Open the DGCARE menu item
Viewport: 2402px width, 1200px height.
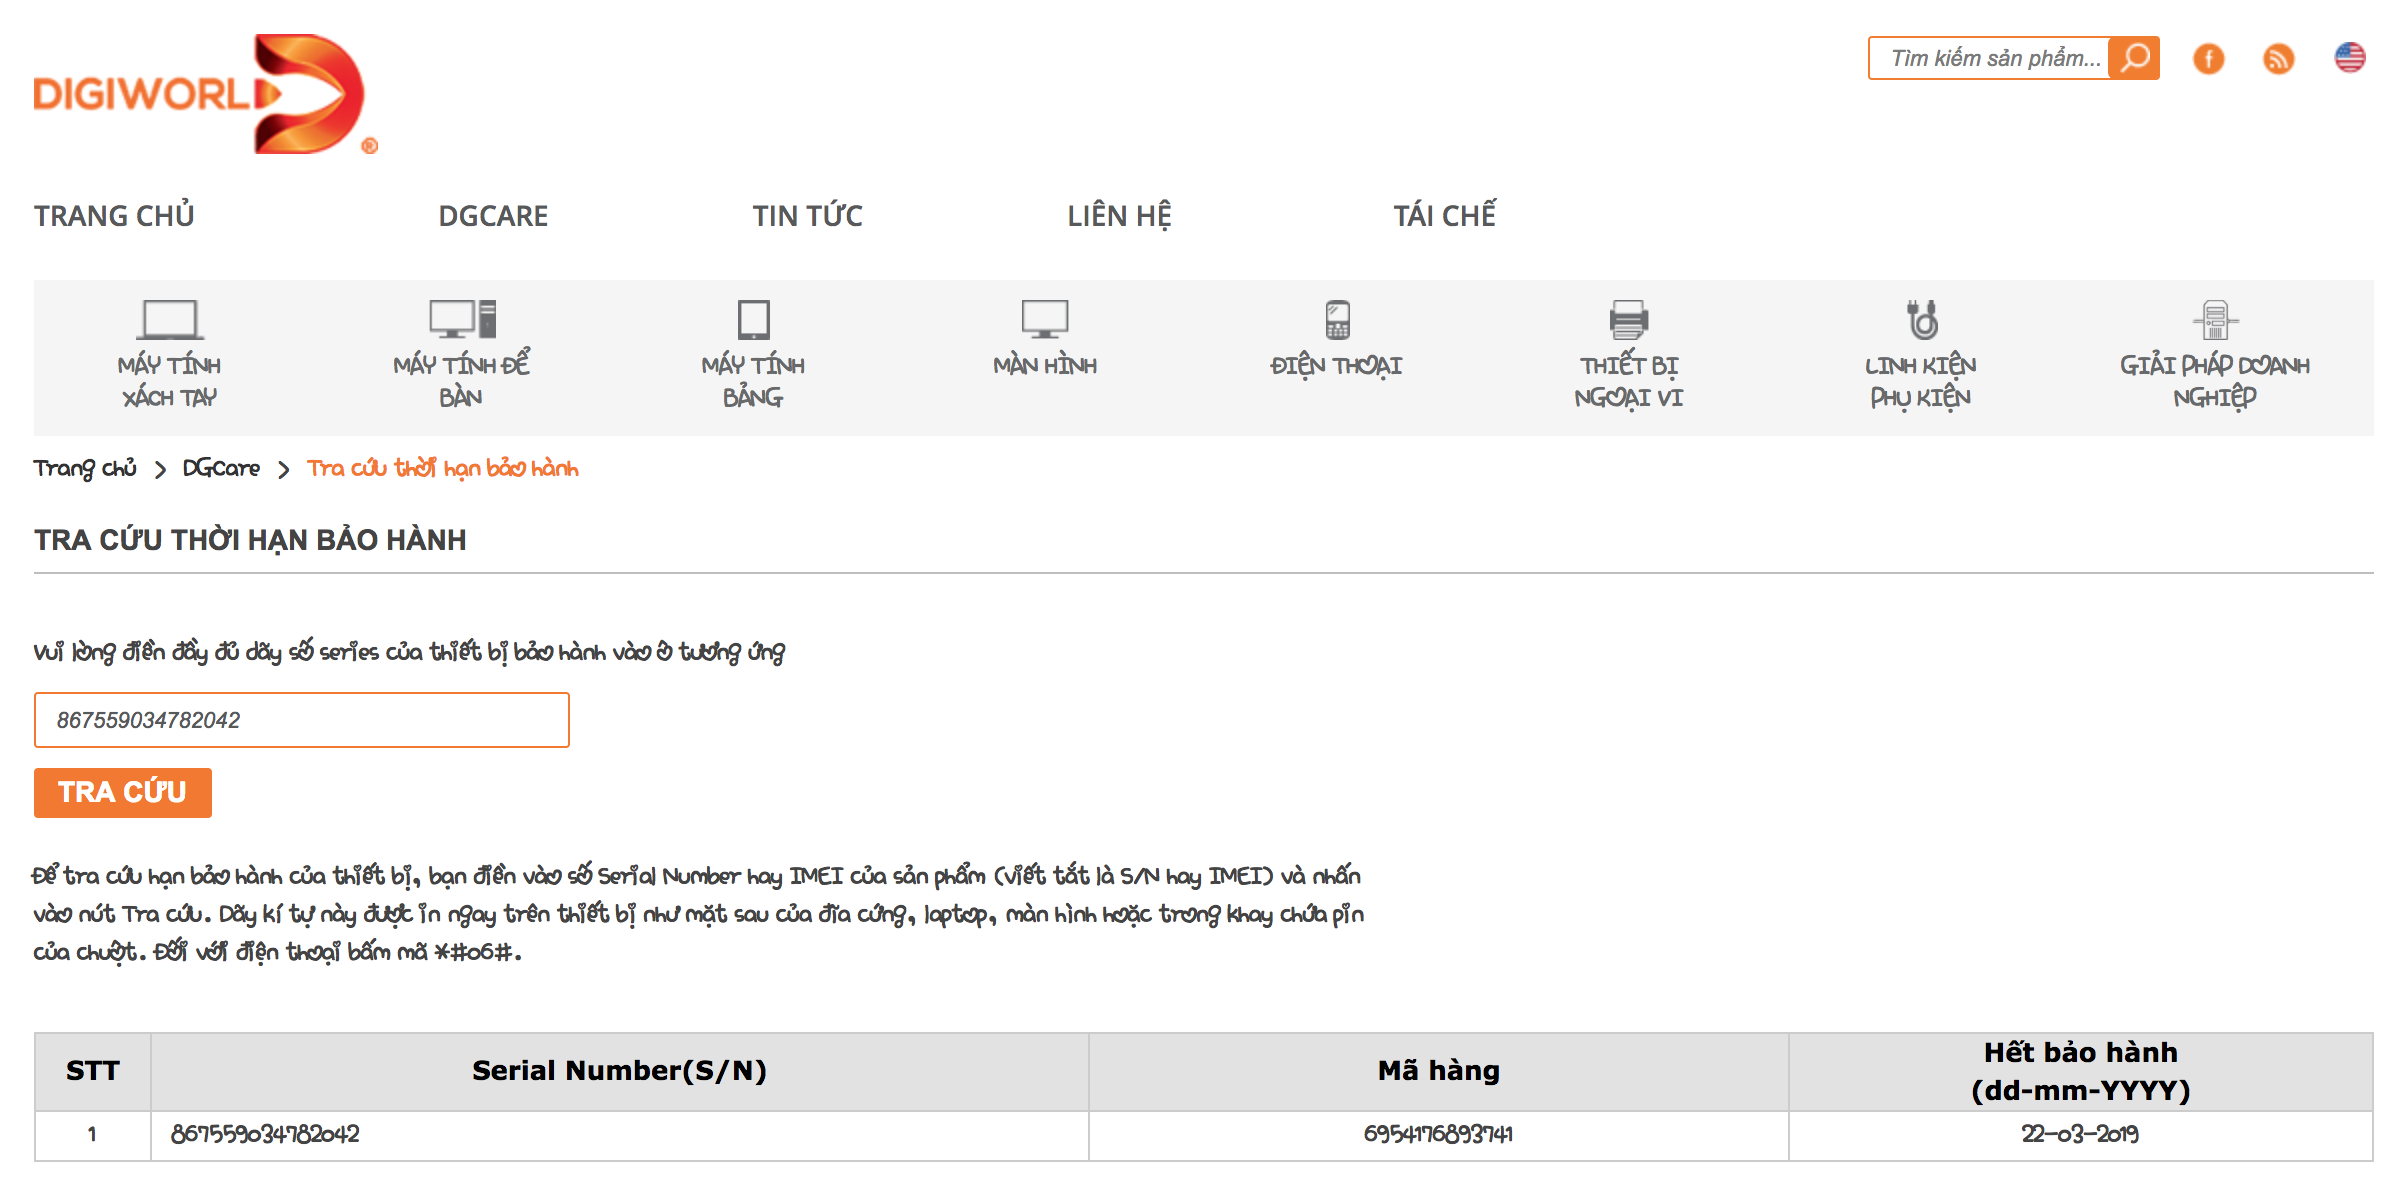493,216
